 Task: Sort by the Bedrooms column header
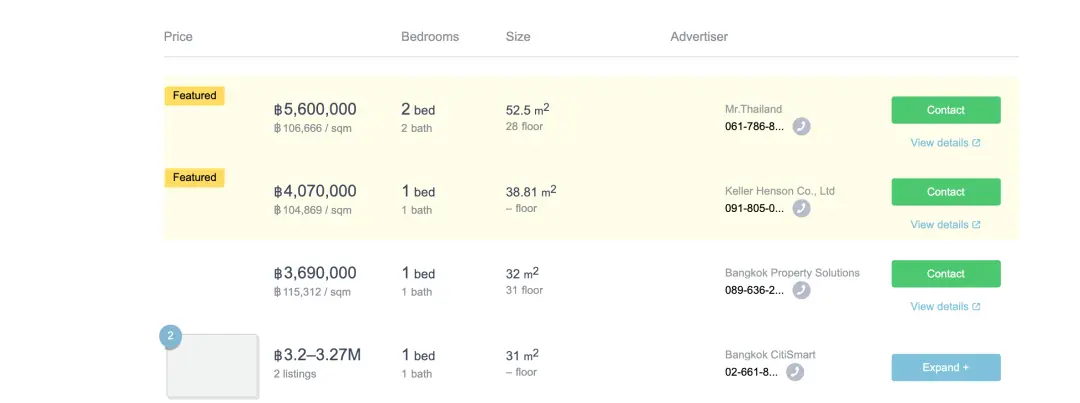pyautogui.click(x=430, y=37)
